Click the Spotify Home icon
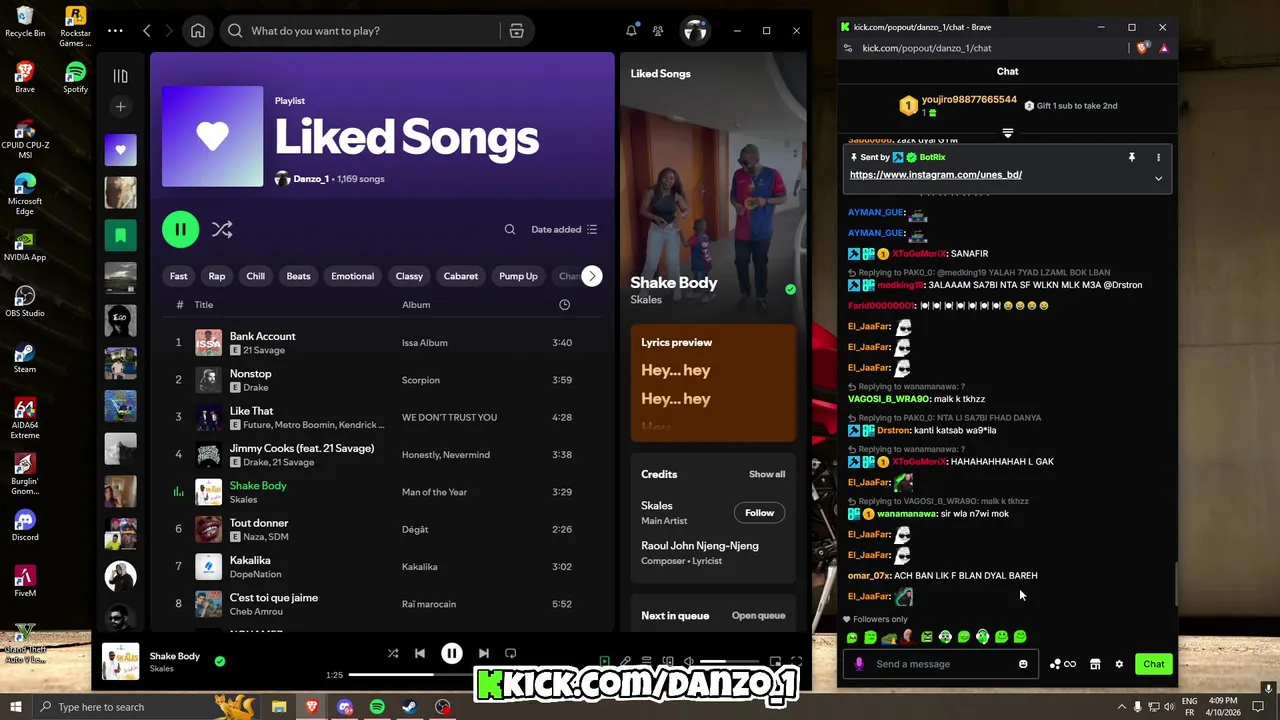Viewport: 1280px width, 720px height. (x=198, y=31)
